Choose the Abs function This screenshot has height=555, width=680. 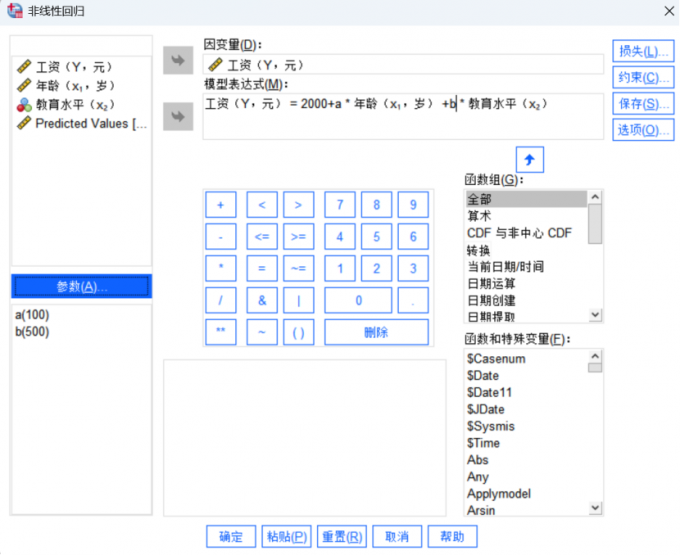[526, 460]
